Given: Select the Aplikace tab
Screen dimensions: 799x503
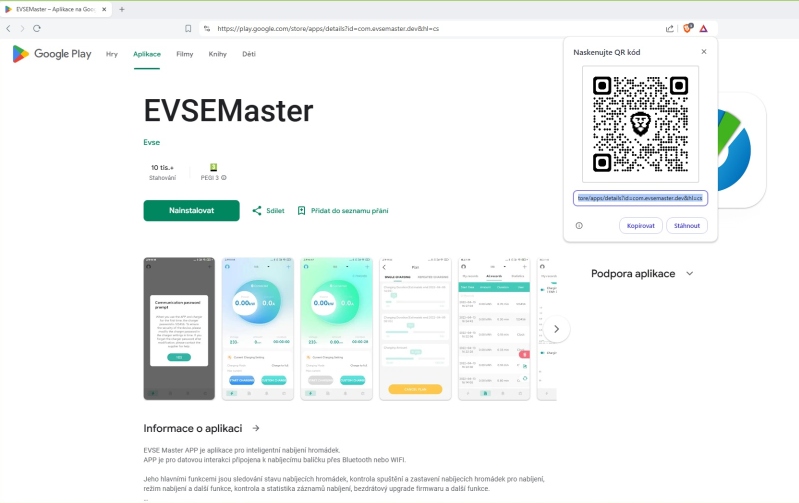Looking at the screenshot, I should [147, 54].
